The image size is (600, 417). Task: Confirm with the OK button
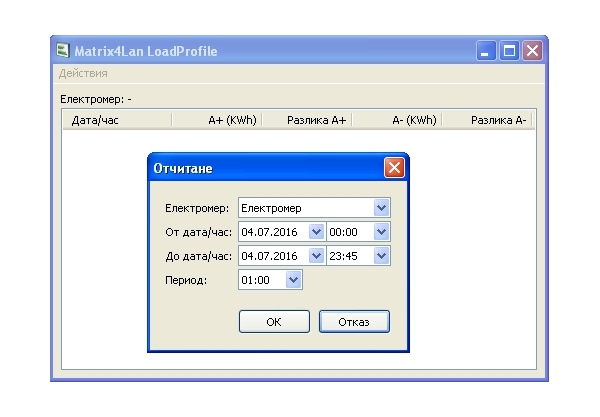click(274, 322)
